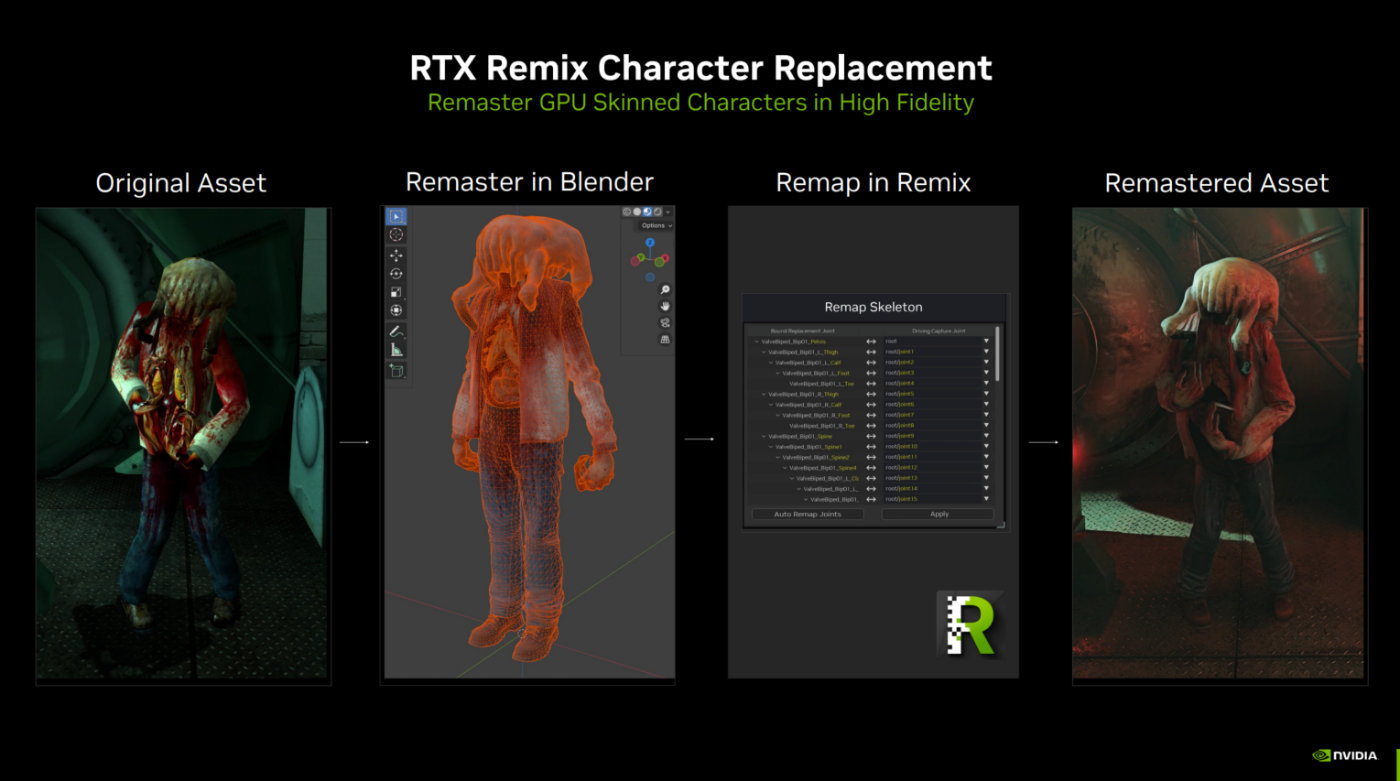Open the dropdown arrow for root/joint9
Screen dimensions: 1400x781
[986, 436]
